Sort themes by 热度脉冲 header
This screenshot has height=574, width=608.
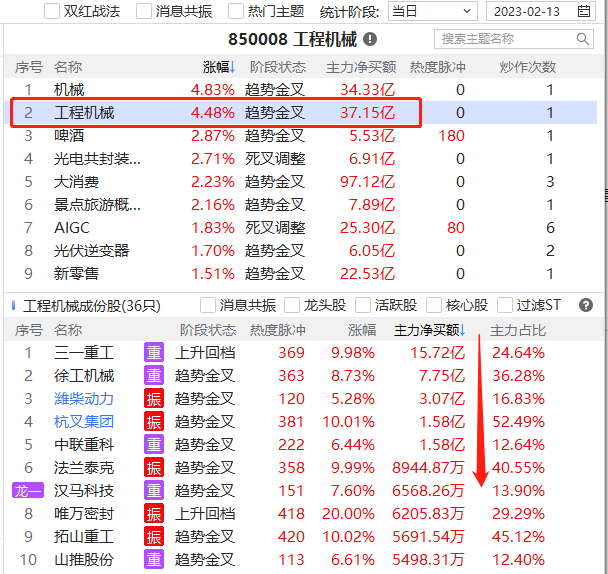click(x=438, y=67)
